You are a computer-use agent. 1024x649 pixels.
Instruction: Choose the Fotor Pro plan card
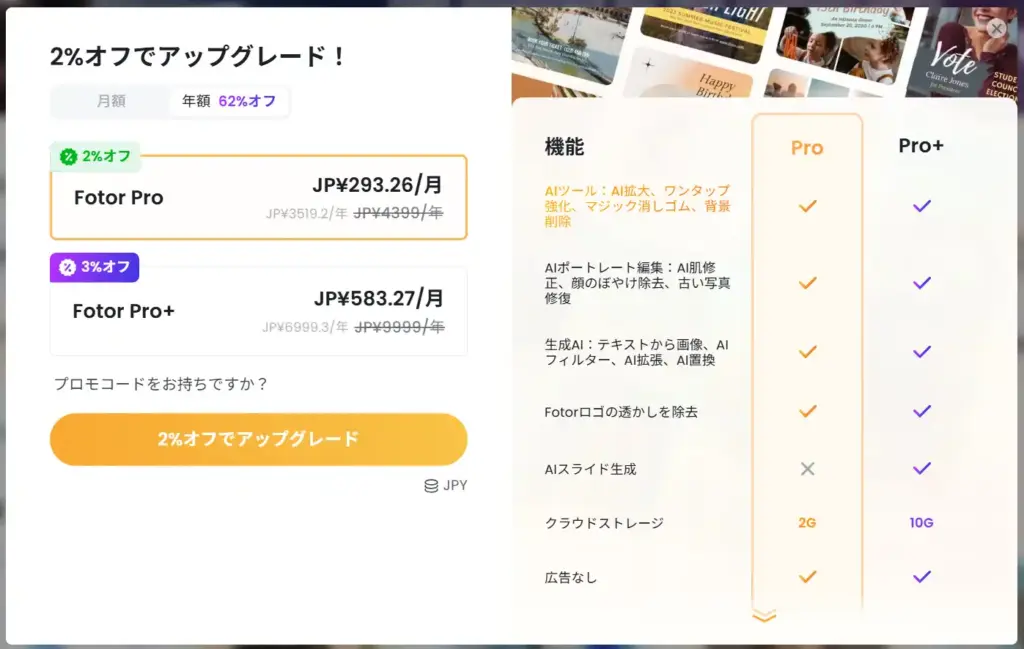coord(259,197)
